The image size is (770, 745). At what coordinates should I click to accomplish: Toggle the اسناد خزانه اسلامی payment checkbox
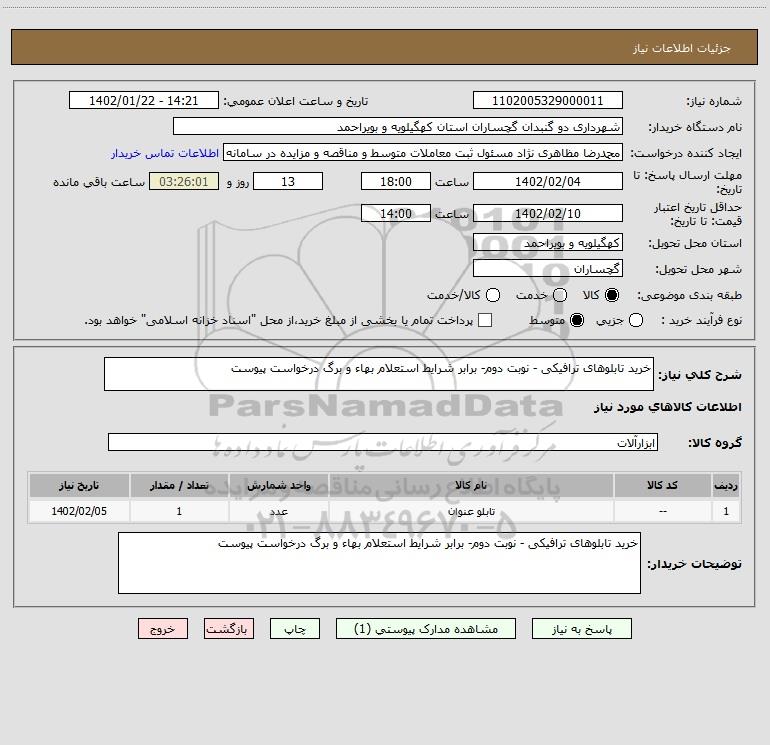[485, 320]
